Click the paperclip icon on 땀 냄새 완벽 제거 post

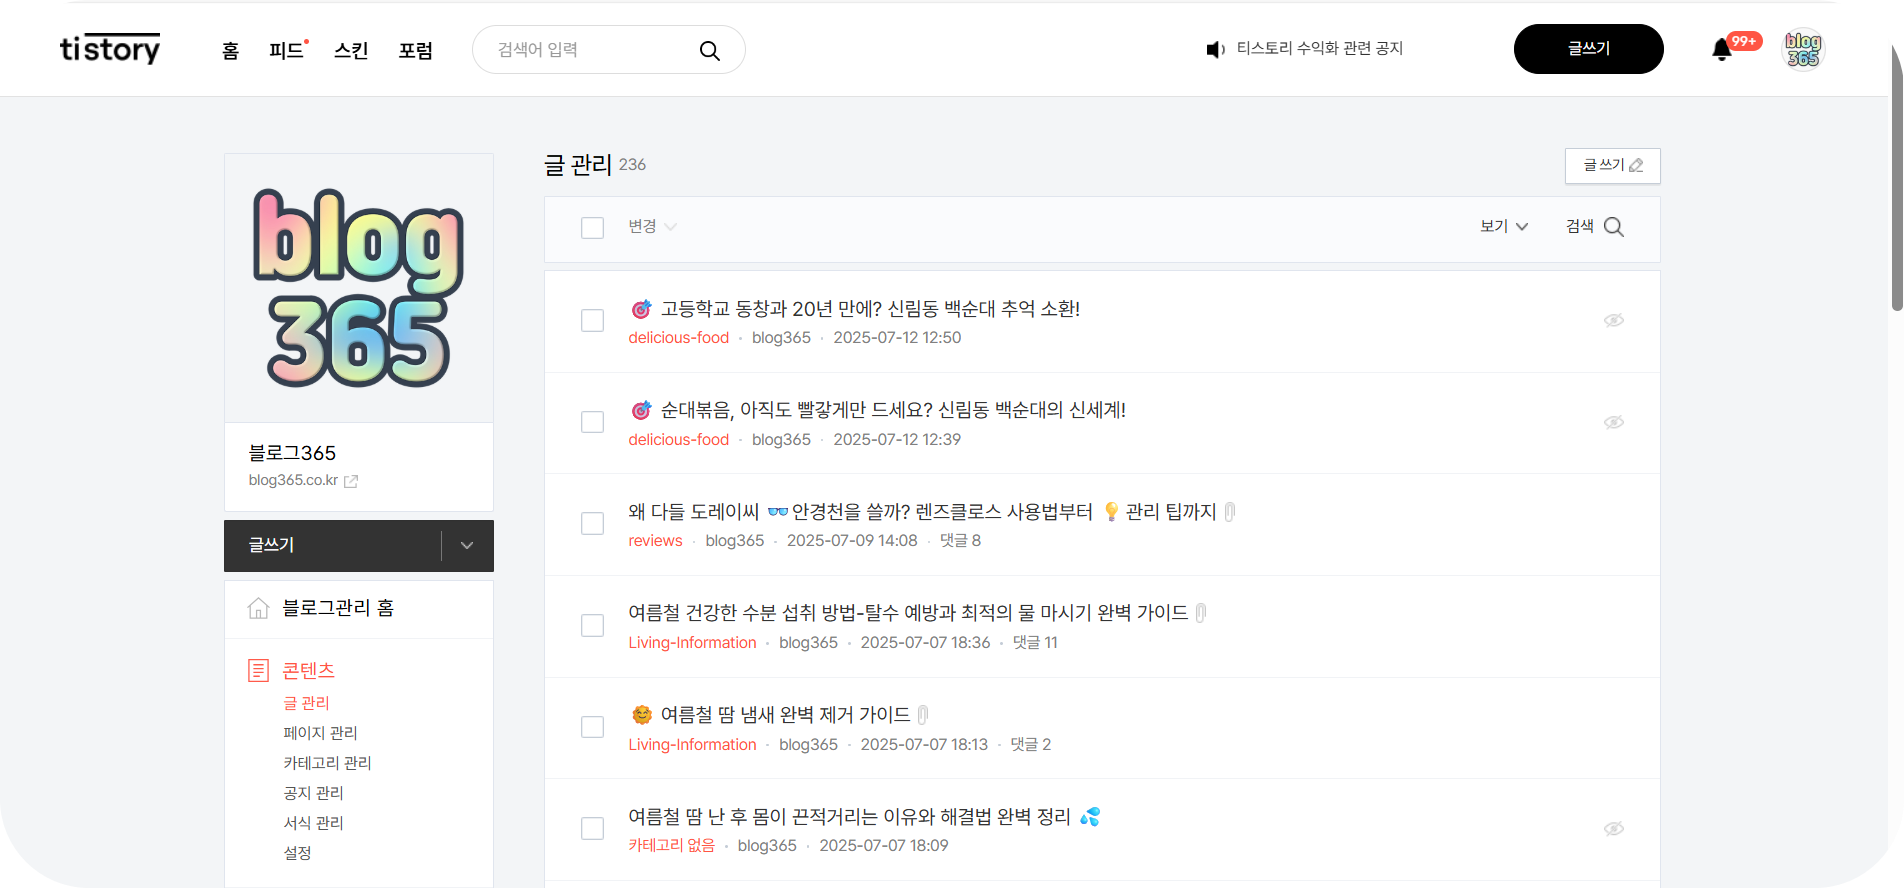tap(923, 715)
